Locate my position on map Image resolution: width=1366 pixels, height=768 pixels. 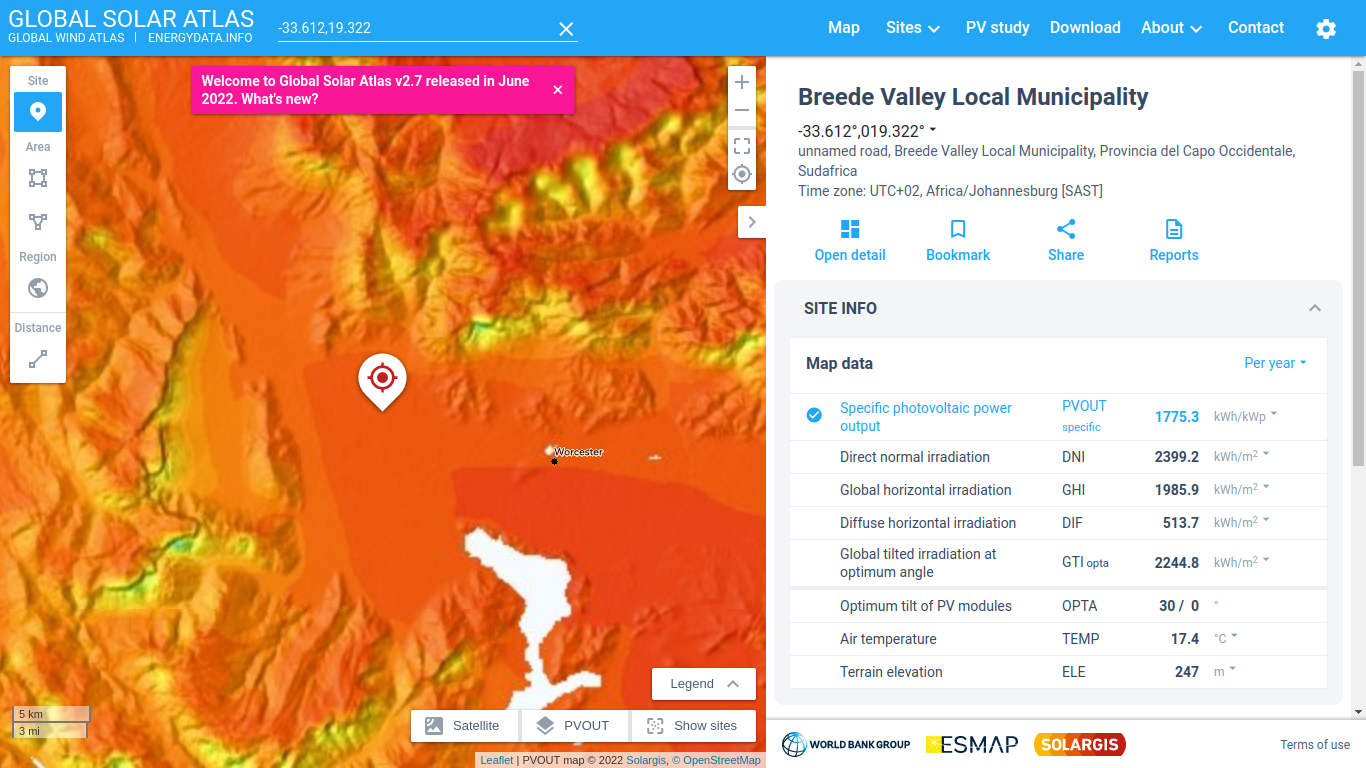coord(742,174)
